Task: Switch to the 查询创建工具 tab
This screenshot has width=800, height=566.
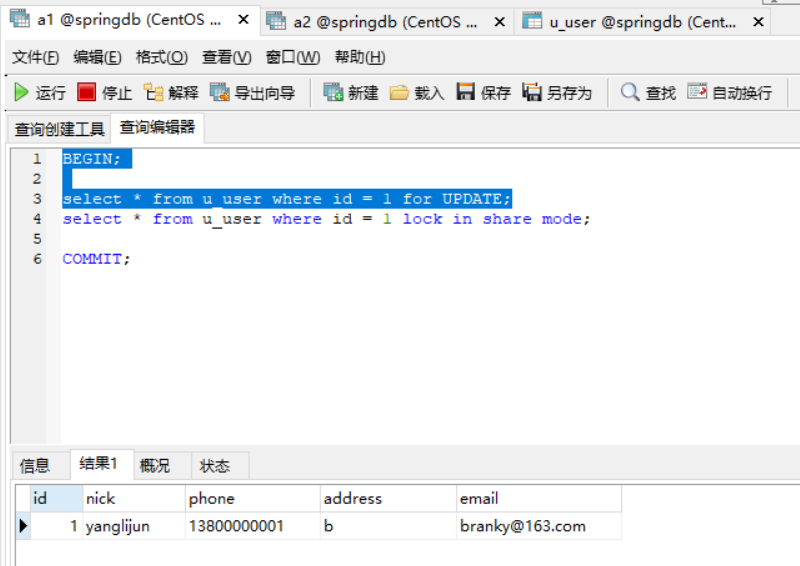Action: point(59,129)
